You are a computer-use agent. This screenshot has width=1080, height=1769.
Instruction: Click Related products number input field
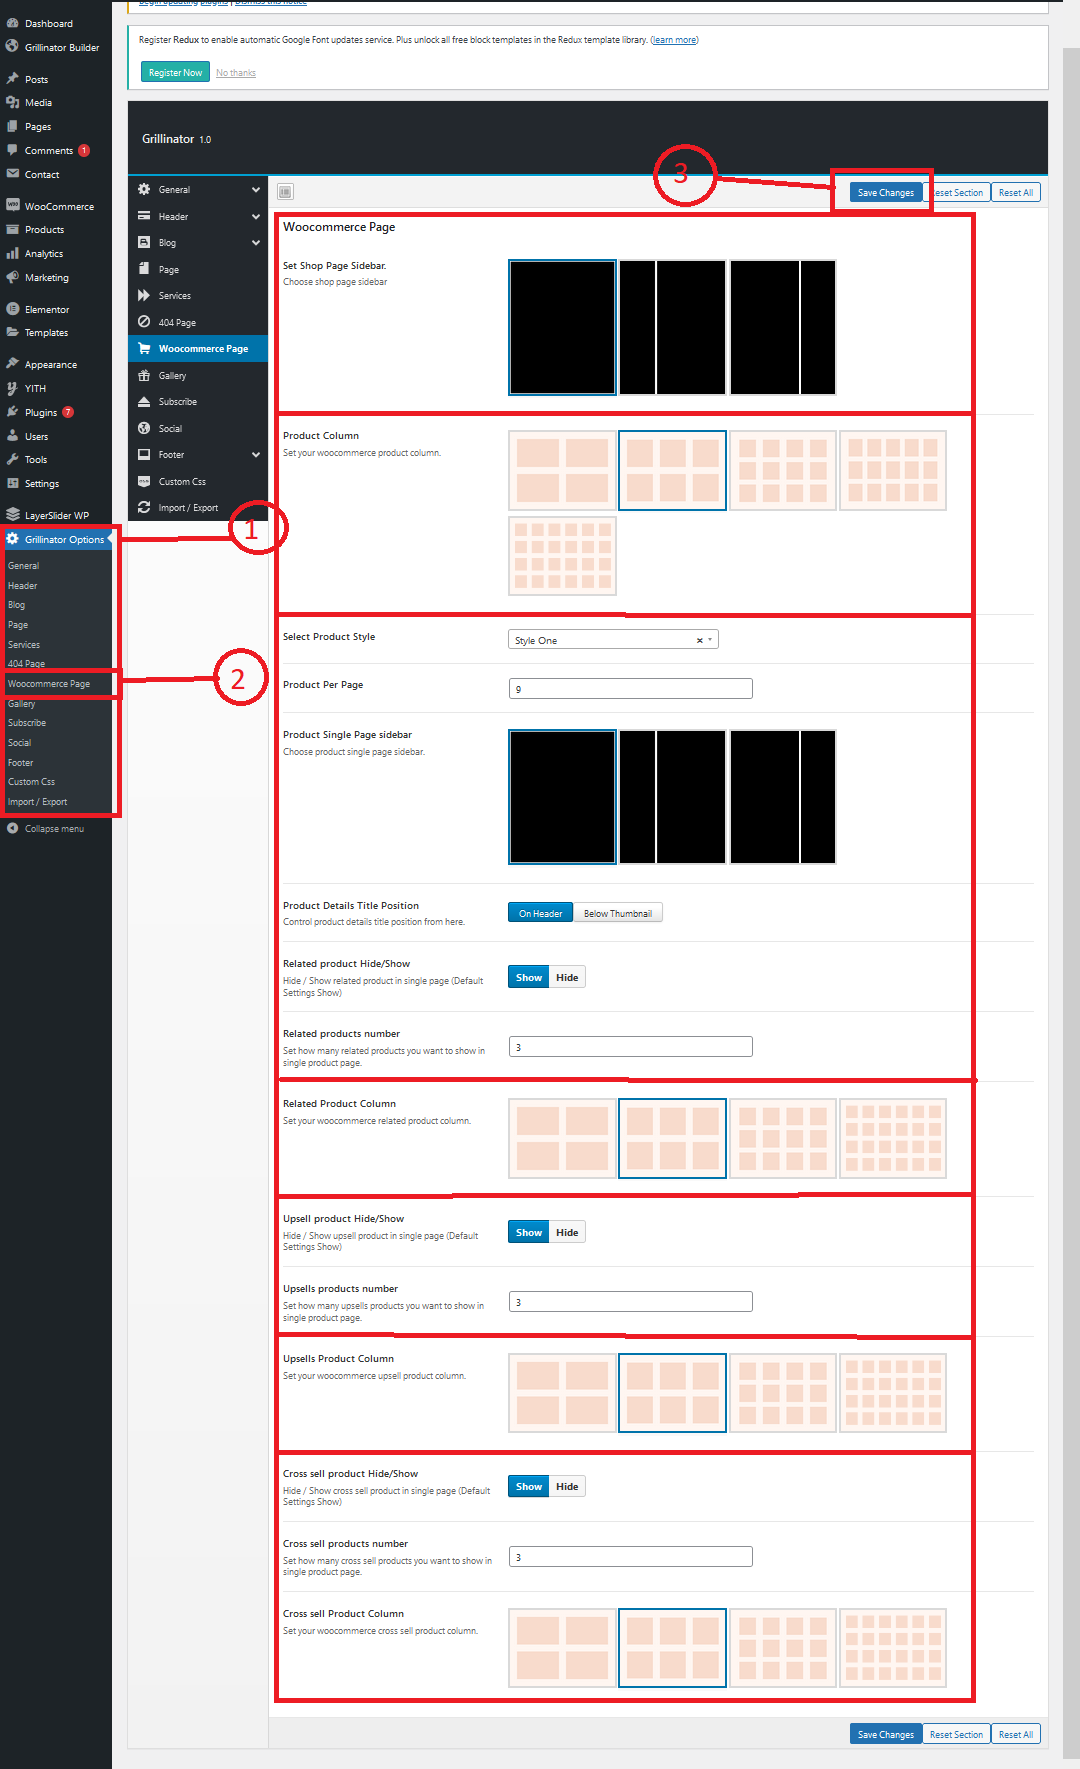click(x=631, y=1046)
